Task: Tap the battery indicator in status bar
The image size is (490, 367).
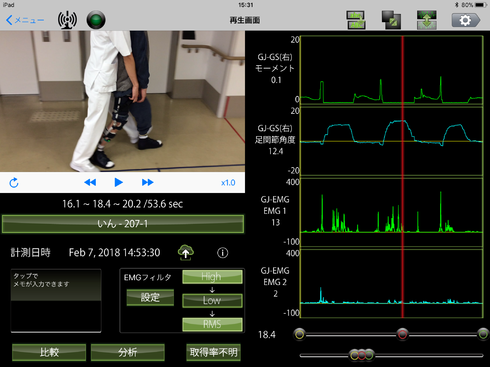Action: click(481, 5)
